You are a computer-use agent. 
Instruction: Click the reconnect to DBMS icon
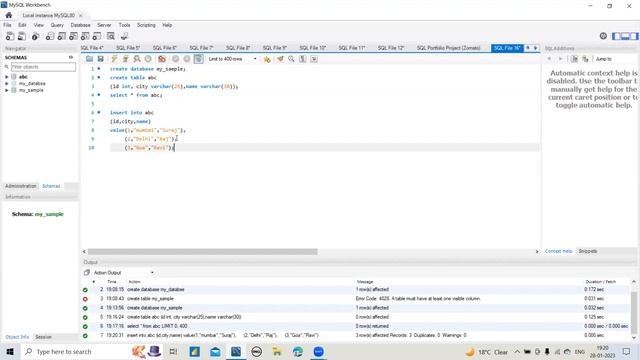[x=124, y=36]
